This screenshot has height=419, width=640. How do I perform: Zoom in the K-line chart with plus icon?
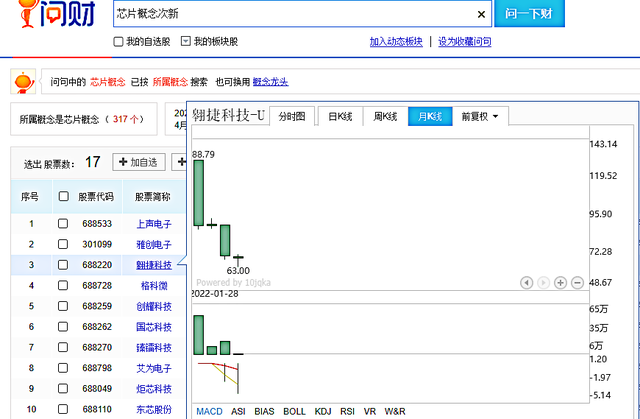(560, 282)
